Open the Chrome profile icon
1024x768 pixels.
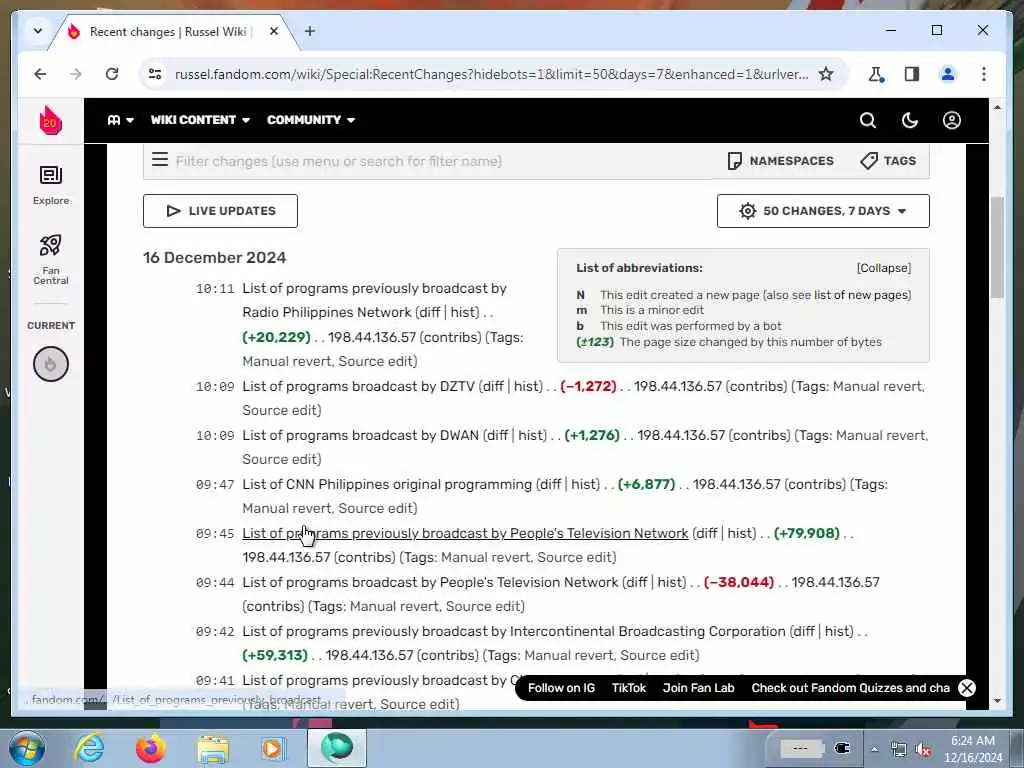coord(948,74)
